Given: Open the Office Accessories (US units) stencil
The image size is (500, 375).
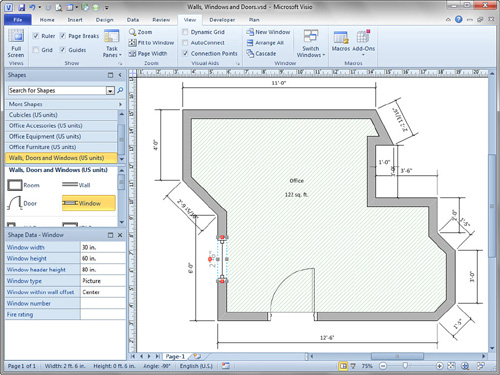Looking at the screenshot, I should pyautogui.click(x=61, y=126).
